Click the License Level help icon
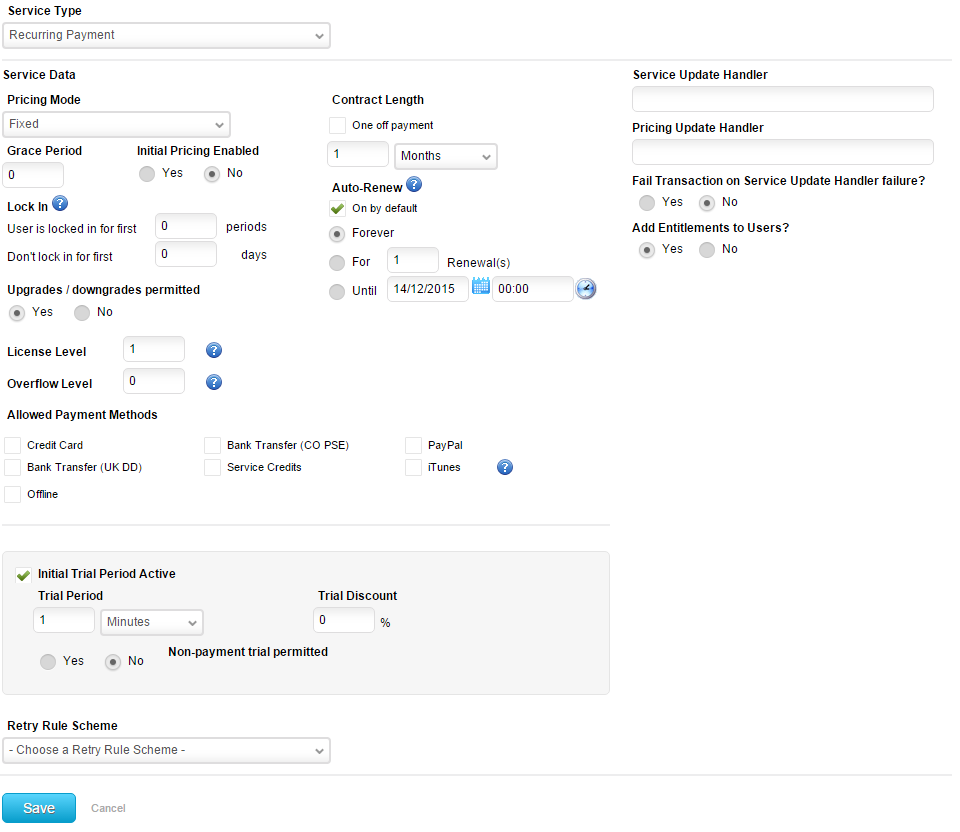Image resolution: width=960 pixels, height=832 pixels. [213, 350]
